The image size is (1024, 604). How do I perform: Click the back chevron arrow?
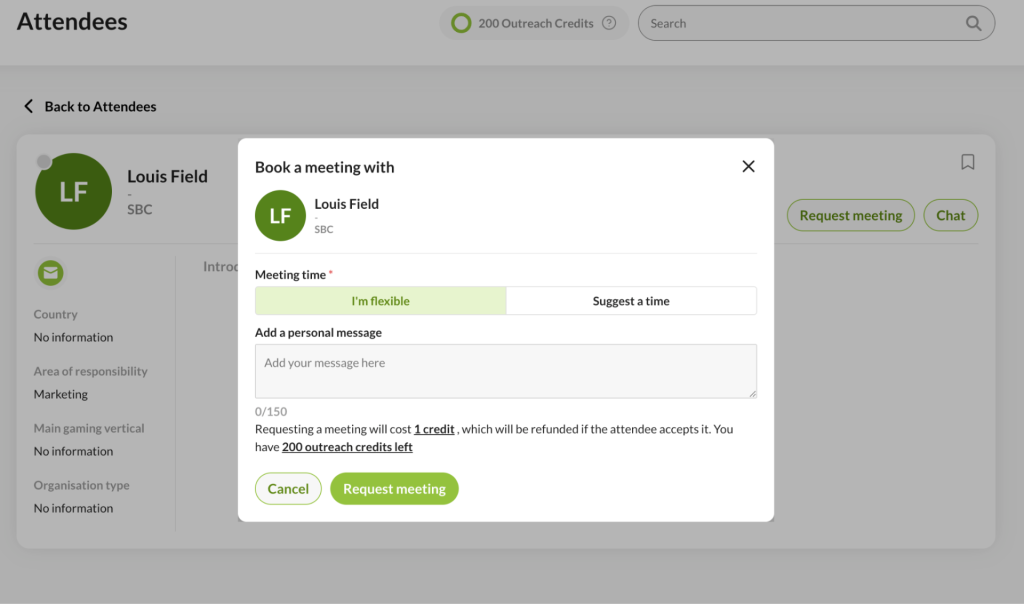click(29, 106)
